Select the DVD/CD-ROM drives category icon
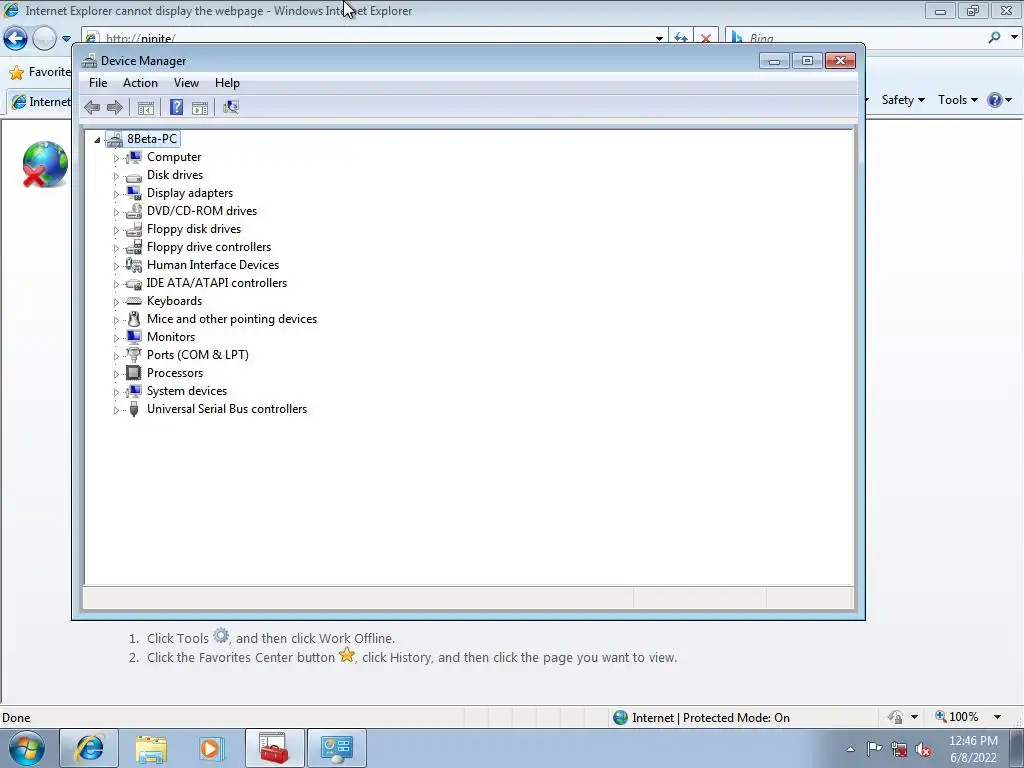Screen dimensions: 1024x768 (133, 211)
